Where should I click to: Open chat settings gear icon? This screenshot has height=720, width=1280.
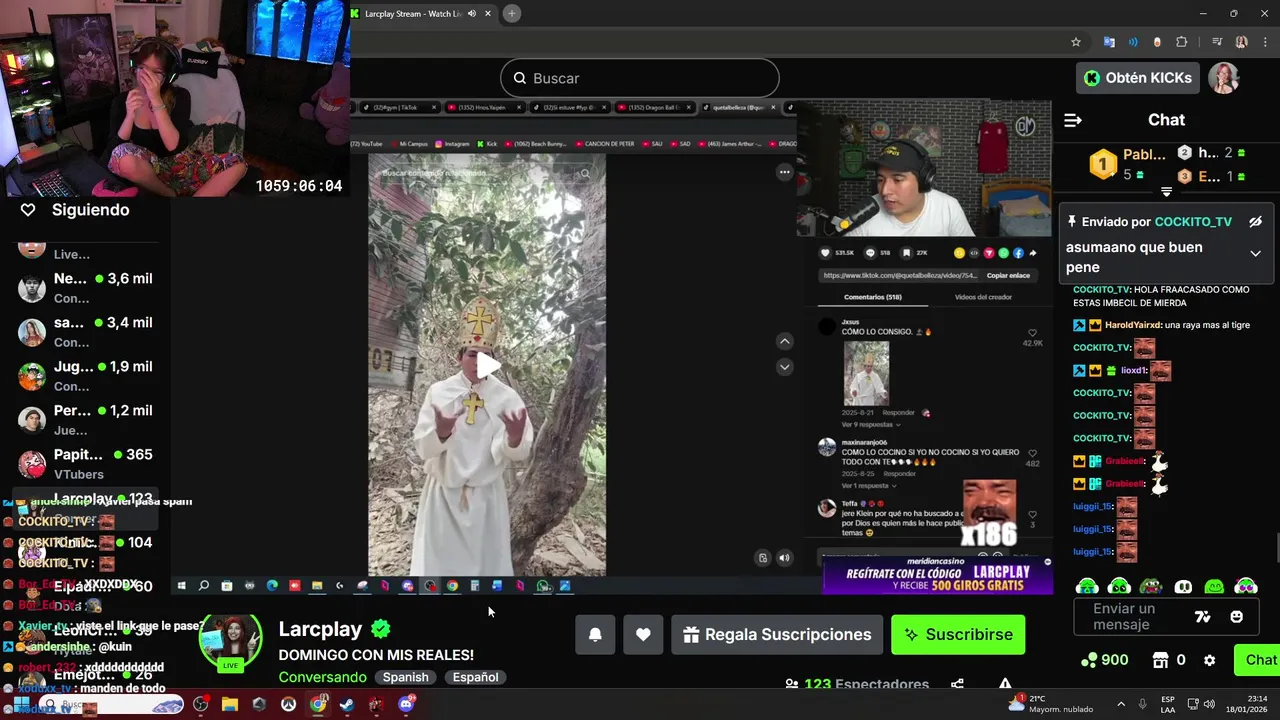point(1210,660)
